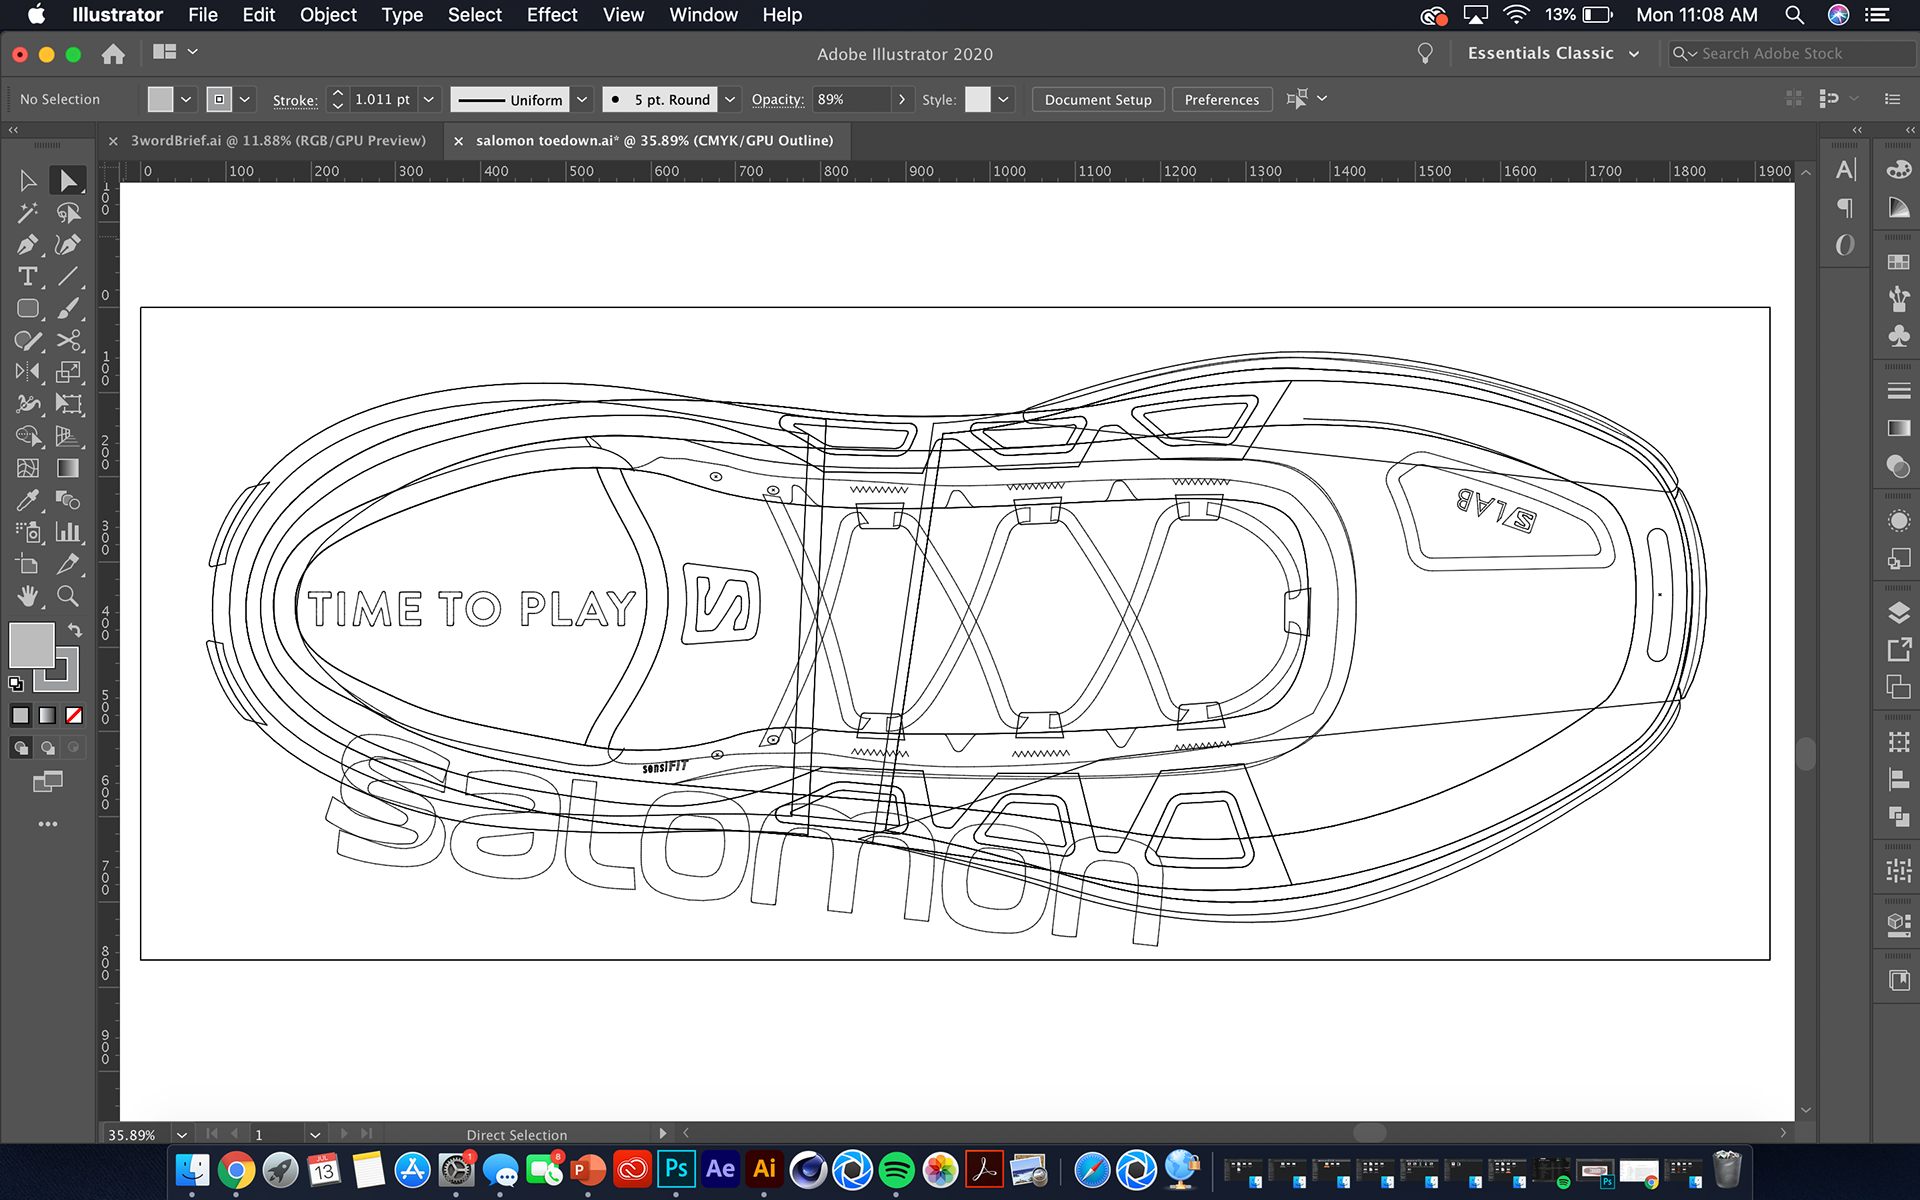Select the Paintbrush tool

(x=68, y=308)
